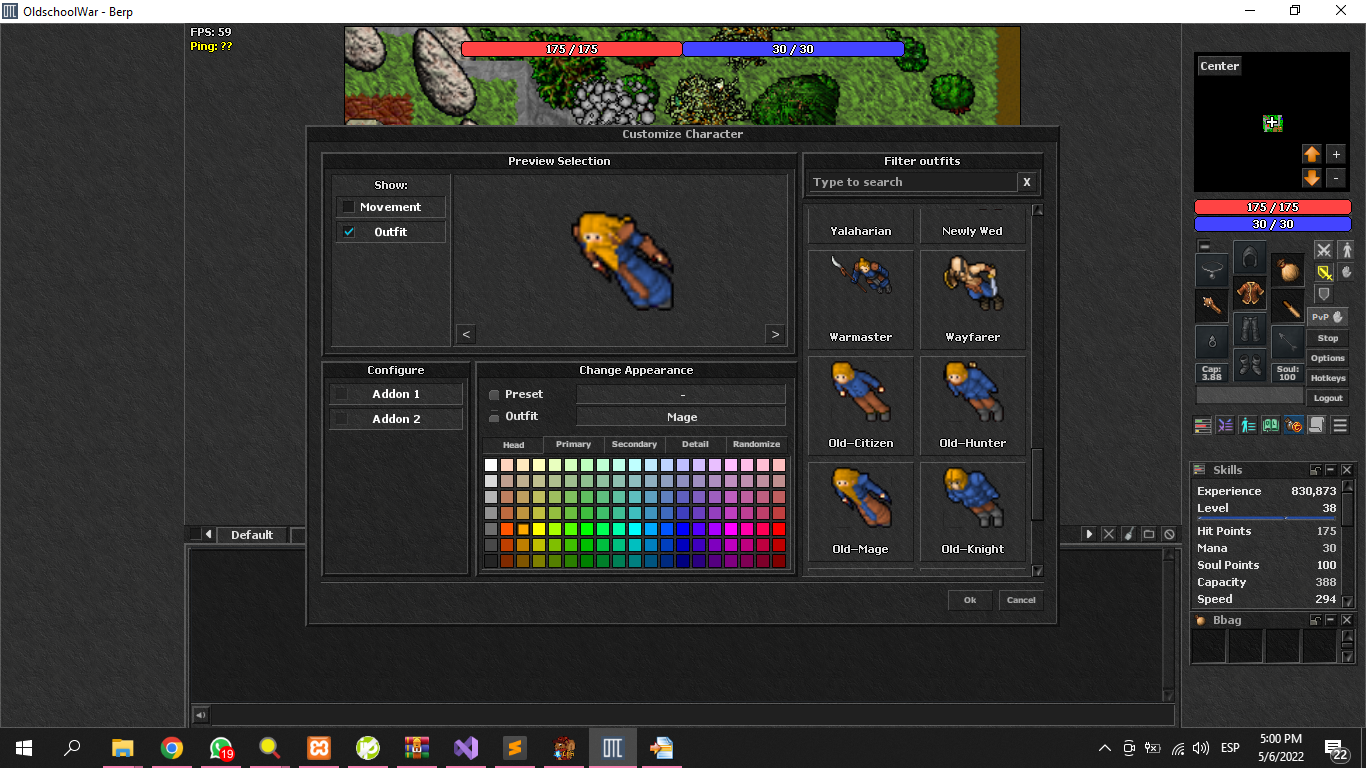The width and height of the screenshot is (1366, 768).
Task: Click the boots equipment slot
Action: pyautogui.click(x=1249, y=365)
